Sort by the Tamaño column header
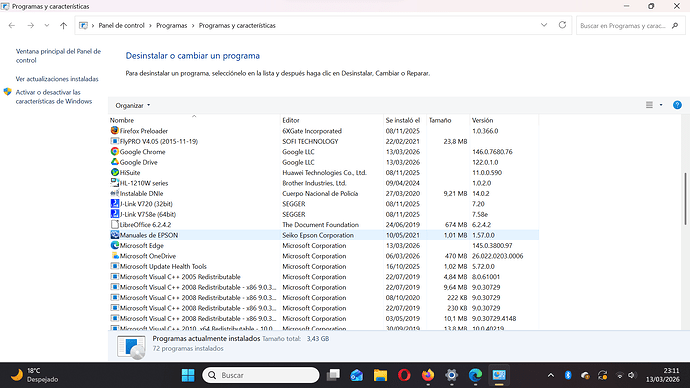This screenshot has height=388, width=690. (448, 120)
